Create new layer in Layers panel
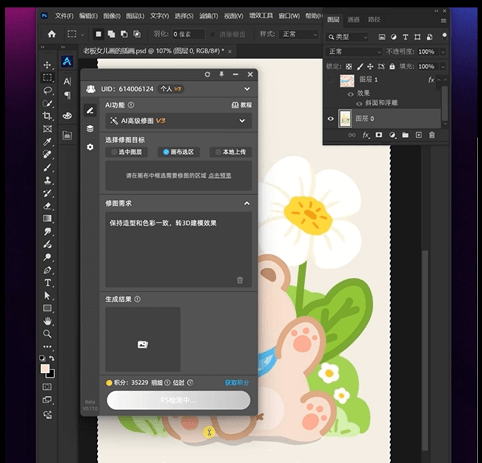 pyautogui.click(x=419, y=135)
